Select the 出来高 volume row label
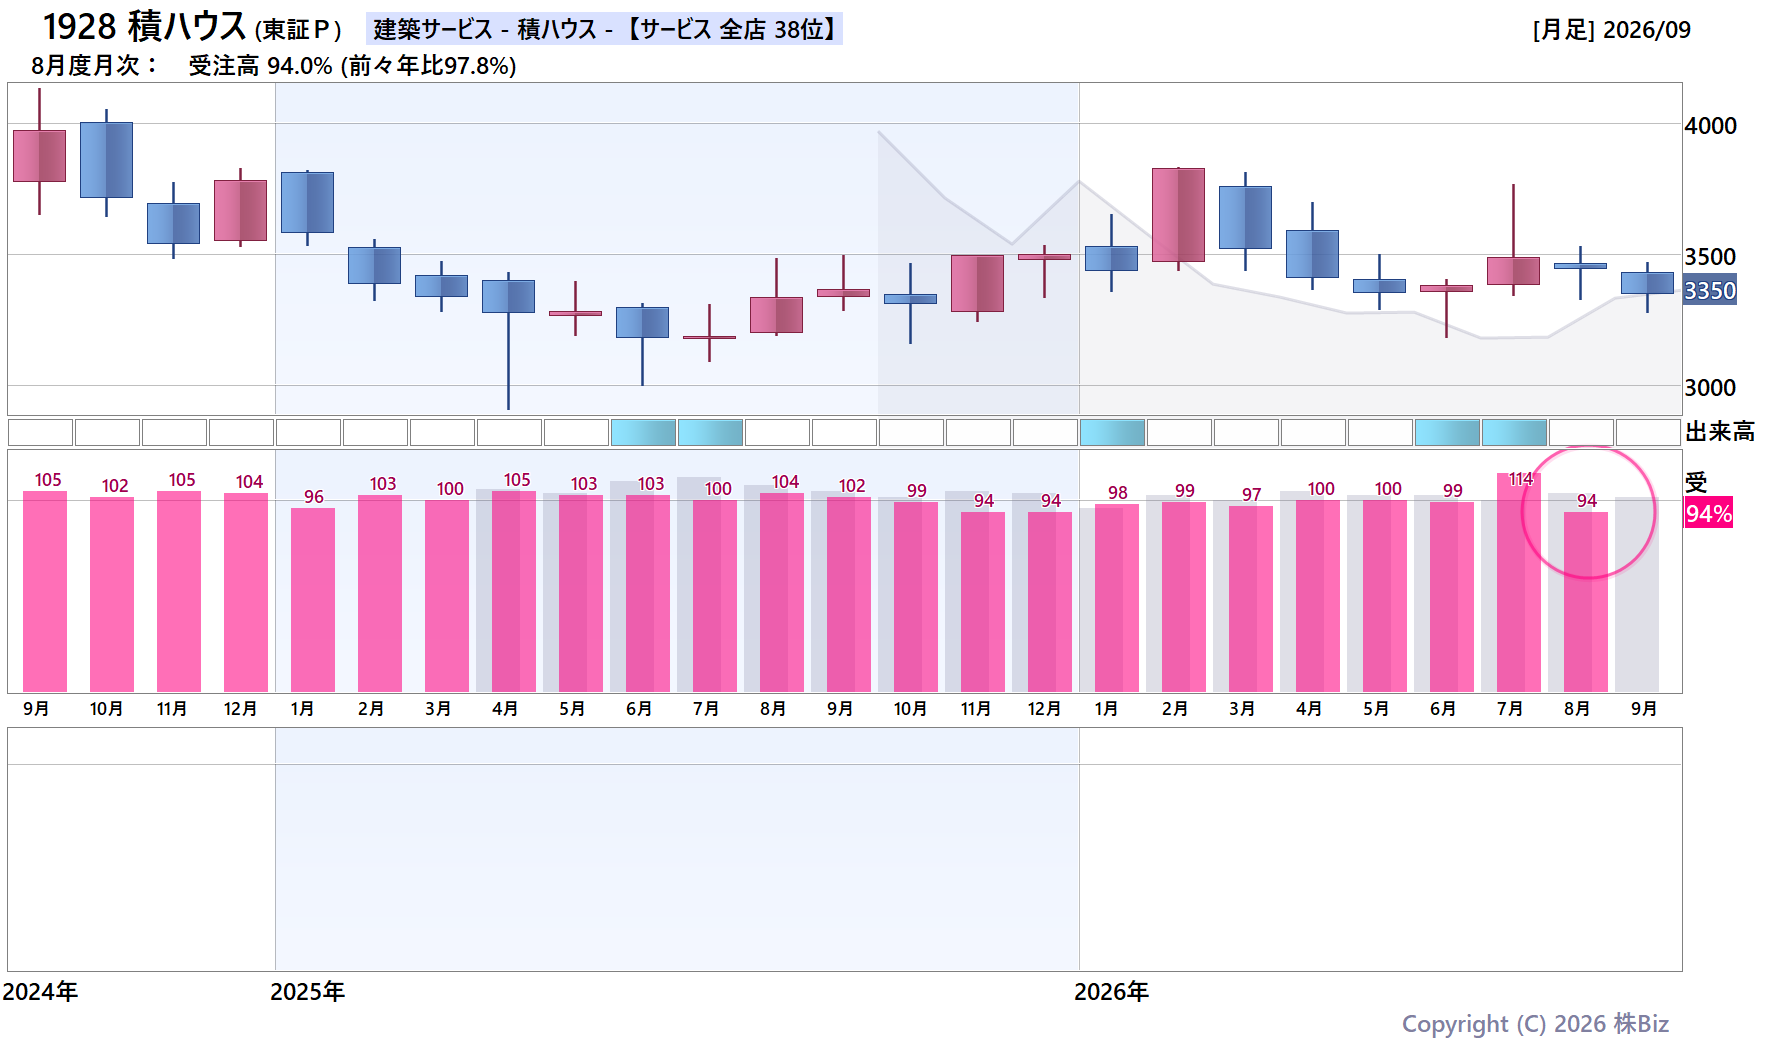Screen dimensions: 1780x1054 [1720, 432]
